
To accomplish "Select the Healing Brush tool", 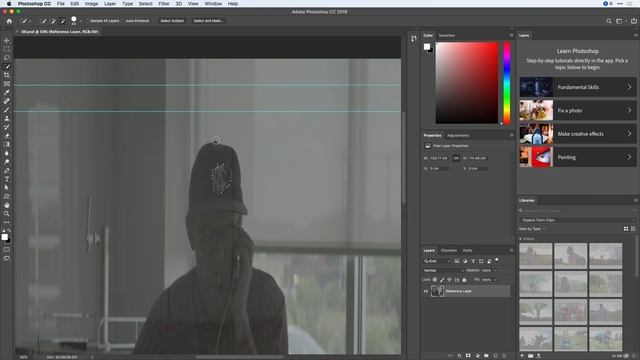I will (7, 101).
